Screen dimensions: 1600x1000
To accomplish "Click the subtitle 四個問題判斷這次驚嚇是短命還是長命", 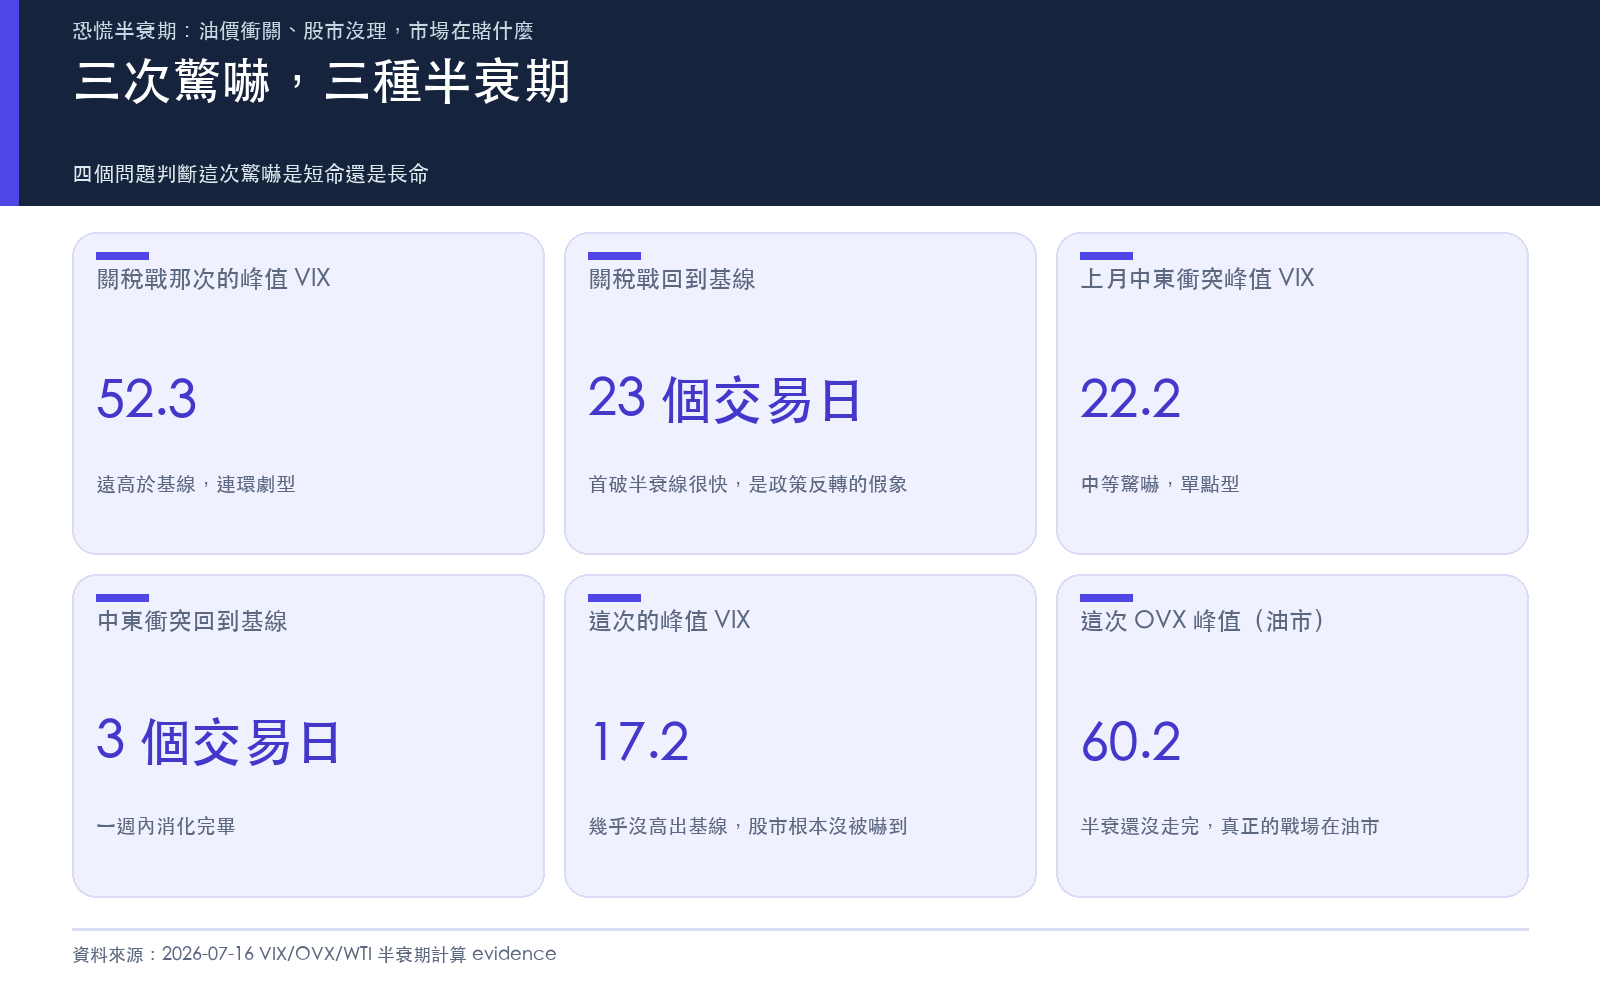I will [251, 174].
